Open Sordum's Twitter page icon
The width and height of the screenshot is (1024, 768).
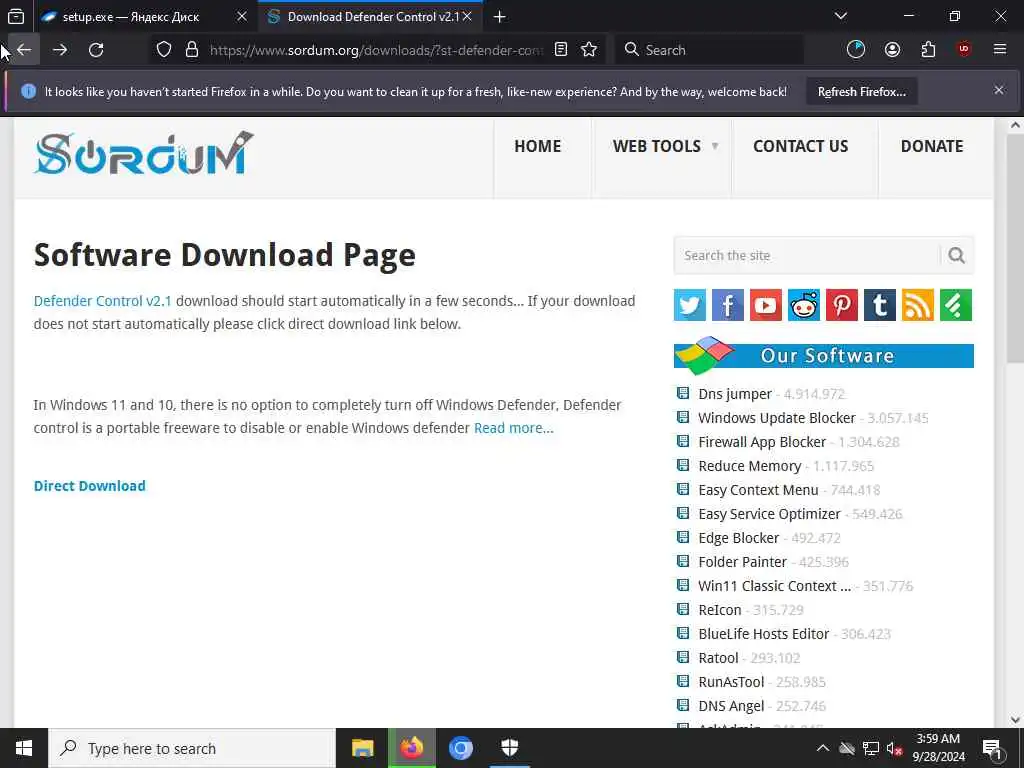pos(690,305)
